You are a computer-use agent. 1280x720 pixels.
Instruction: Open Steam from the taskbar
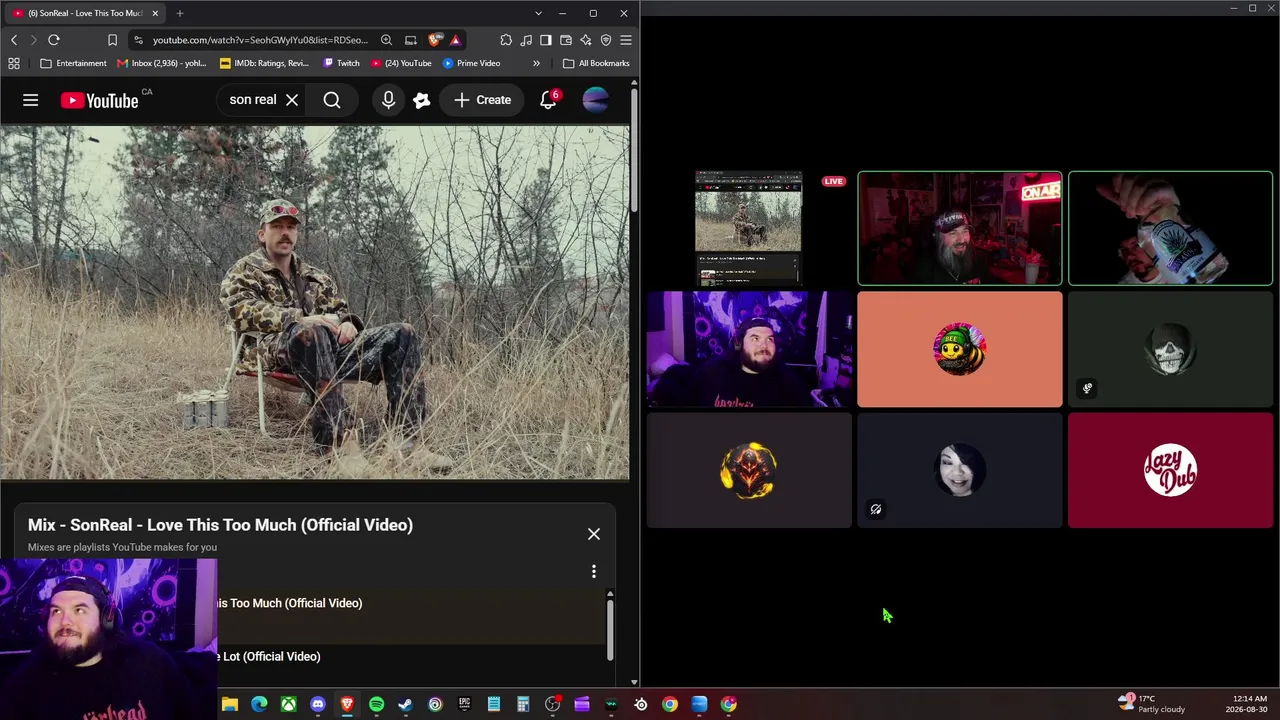tap(405, 704)
